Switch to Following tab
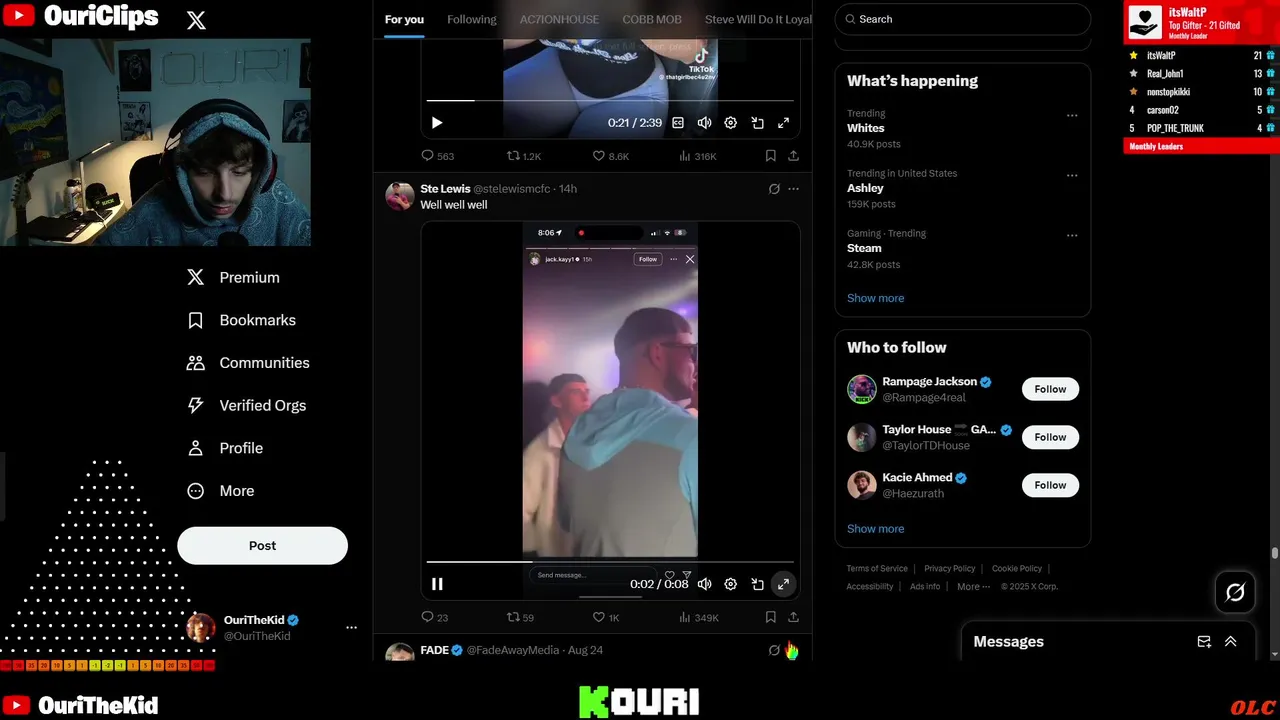 pyautogui.click(x=472, y=19)
